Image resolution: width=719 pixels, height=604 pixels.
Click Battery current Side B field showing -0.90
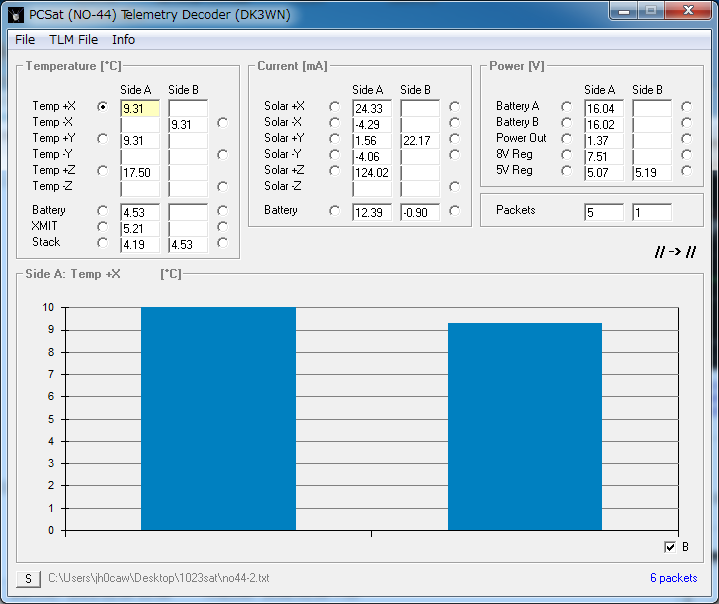(x=420, y=212)
